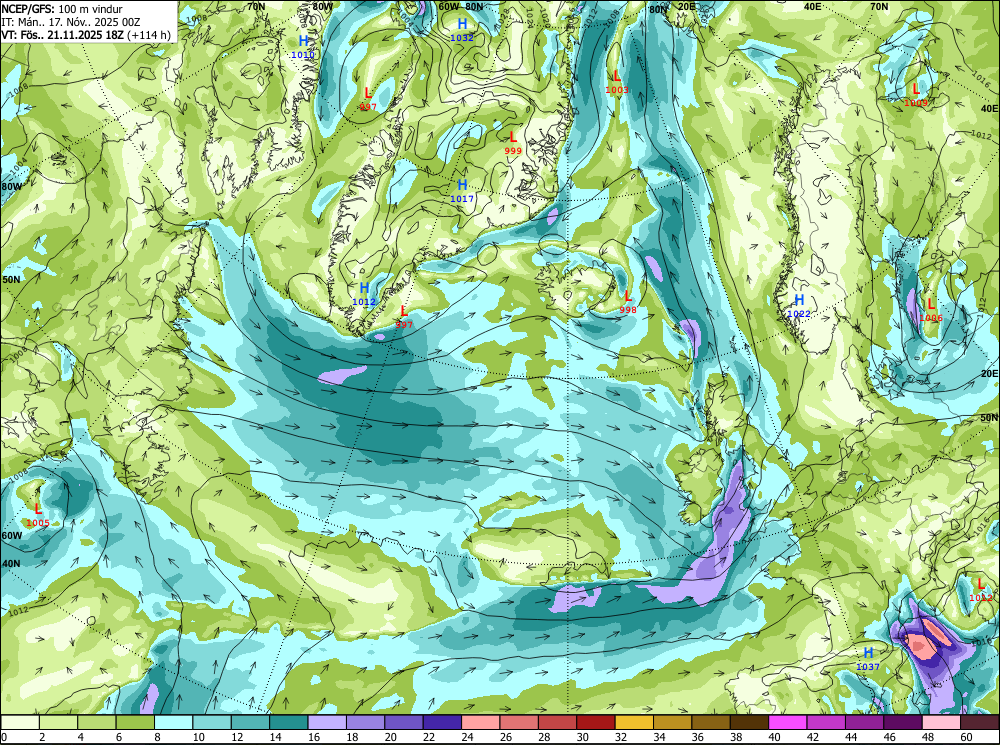1000x745 pixels.
Task: Select the bright magenta 40–42 legend swatch
Action: pyautogui.click(x=788, y=722)
